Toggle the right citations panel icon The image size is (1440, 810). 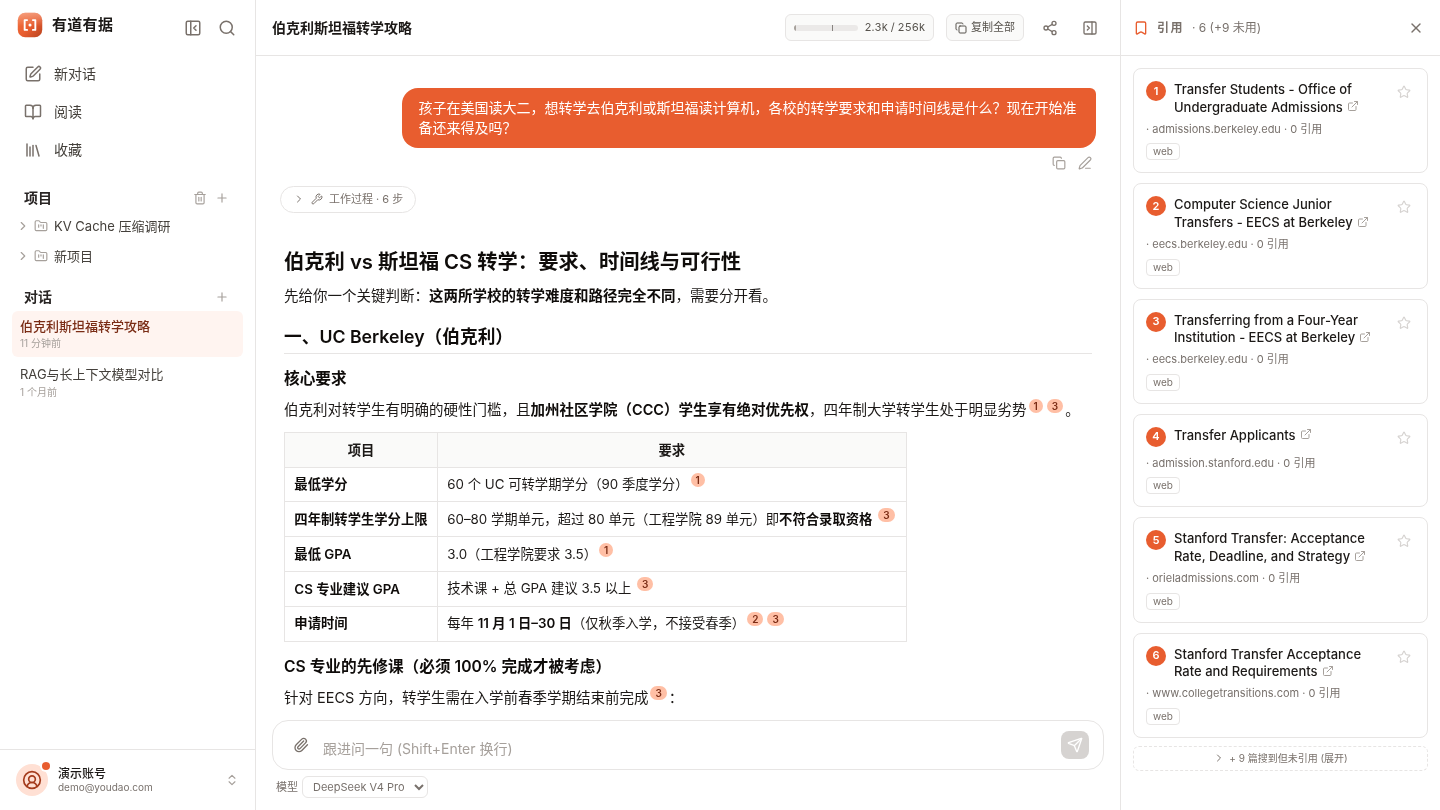tap(1090, 28)
